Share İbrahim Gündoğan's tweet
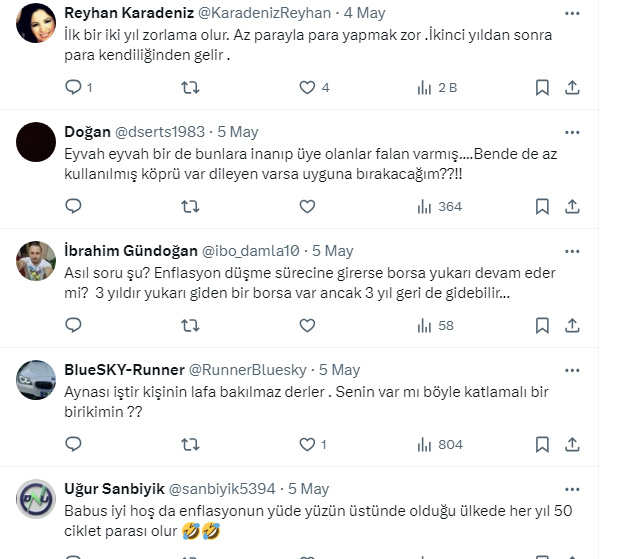This screenshot has height=559, width=619. pyautogui.click(x=572, y=326)
